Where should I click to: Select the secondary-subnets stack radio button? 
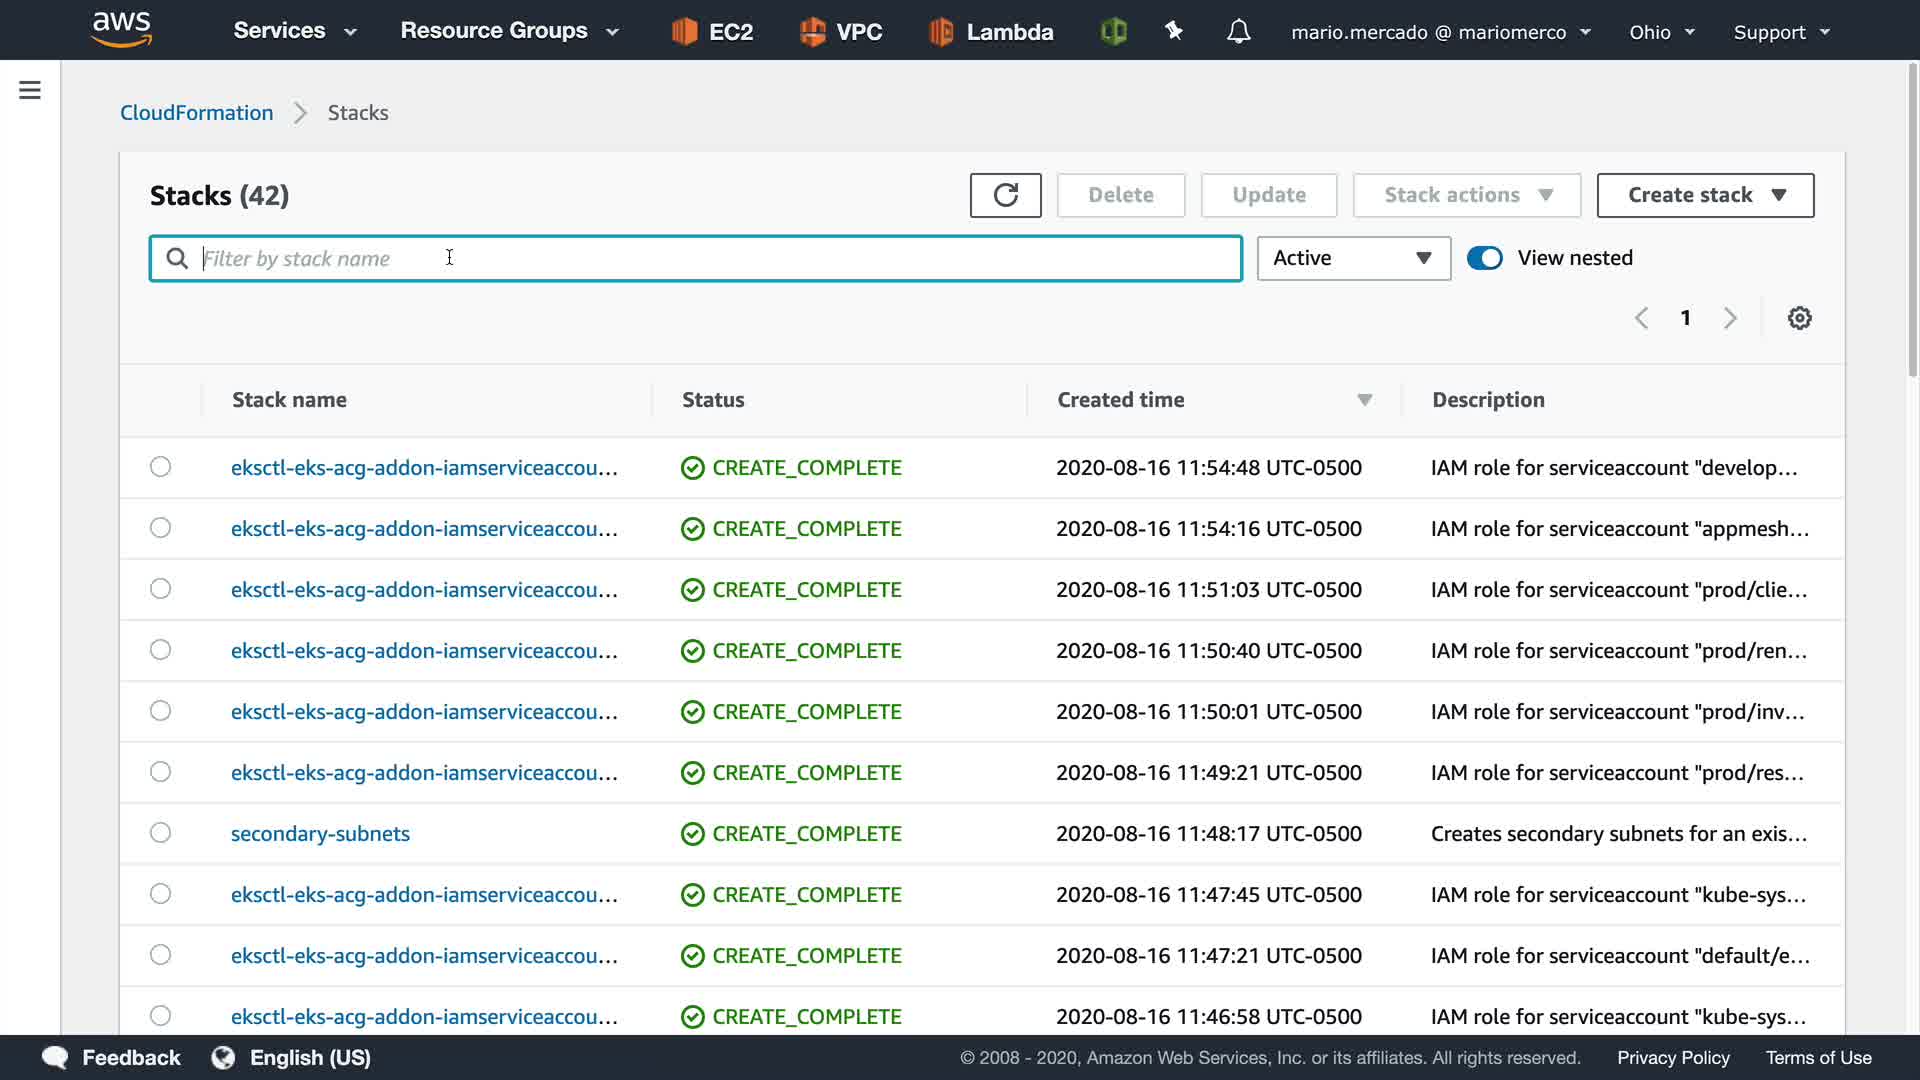point(160,833)
